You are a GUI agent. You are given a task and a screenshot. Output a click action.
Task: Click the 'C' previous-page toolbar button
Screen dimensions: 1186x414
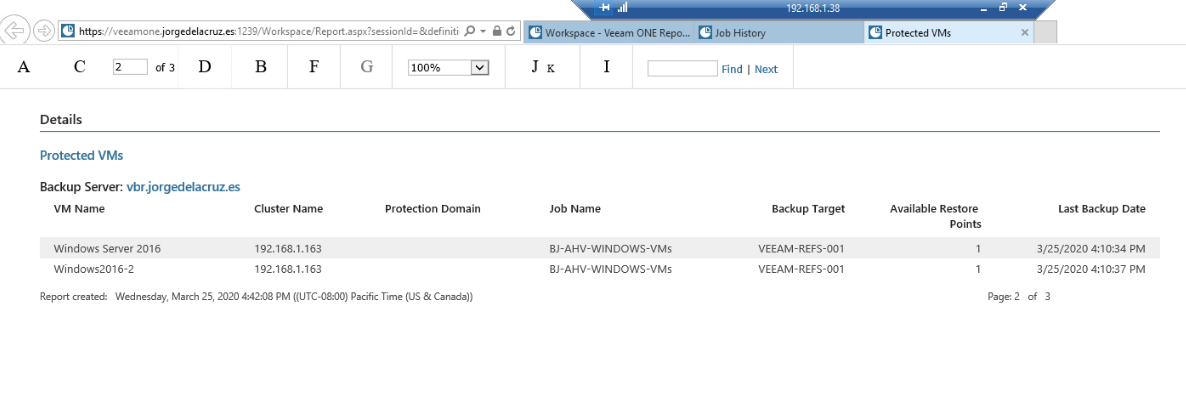(80, 67)
